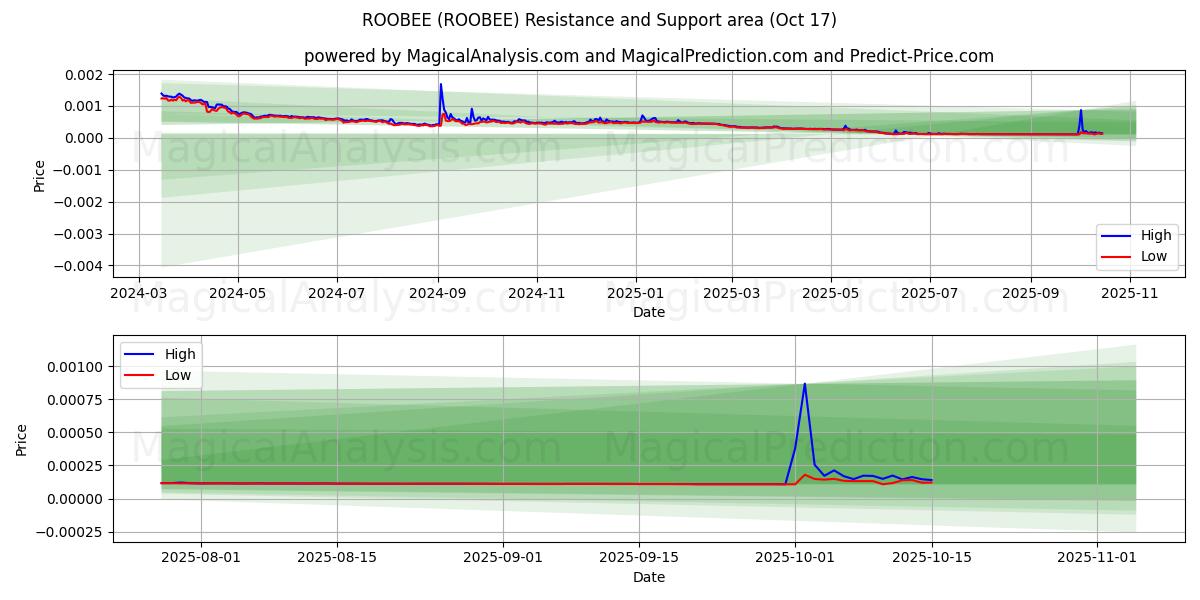Click the '2025-01' date tick on the upper axis
This screenshot has width=1200, height=600.
pyautogui.click(x=636, y=294)
